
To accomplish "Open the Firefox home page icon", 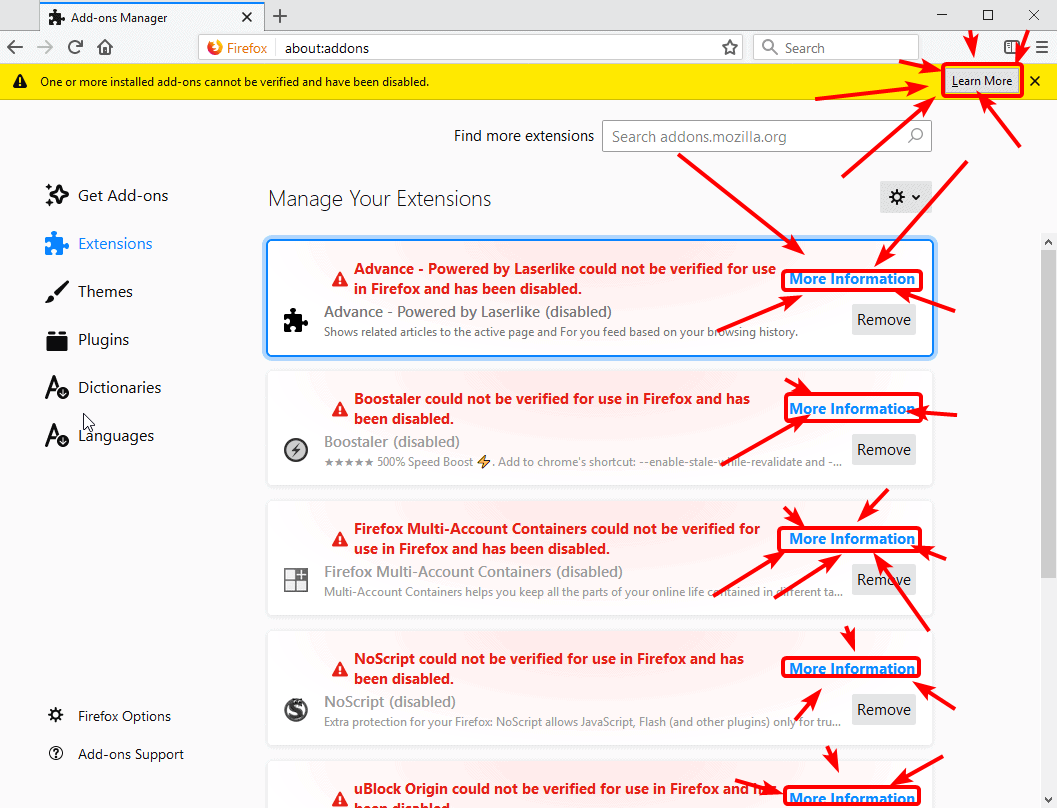I will click(x=104, y=47).
